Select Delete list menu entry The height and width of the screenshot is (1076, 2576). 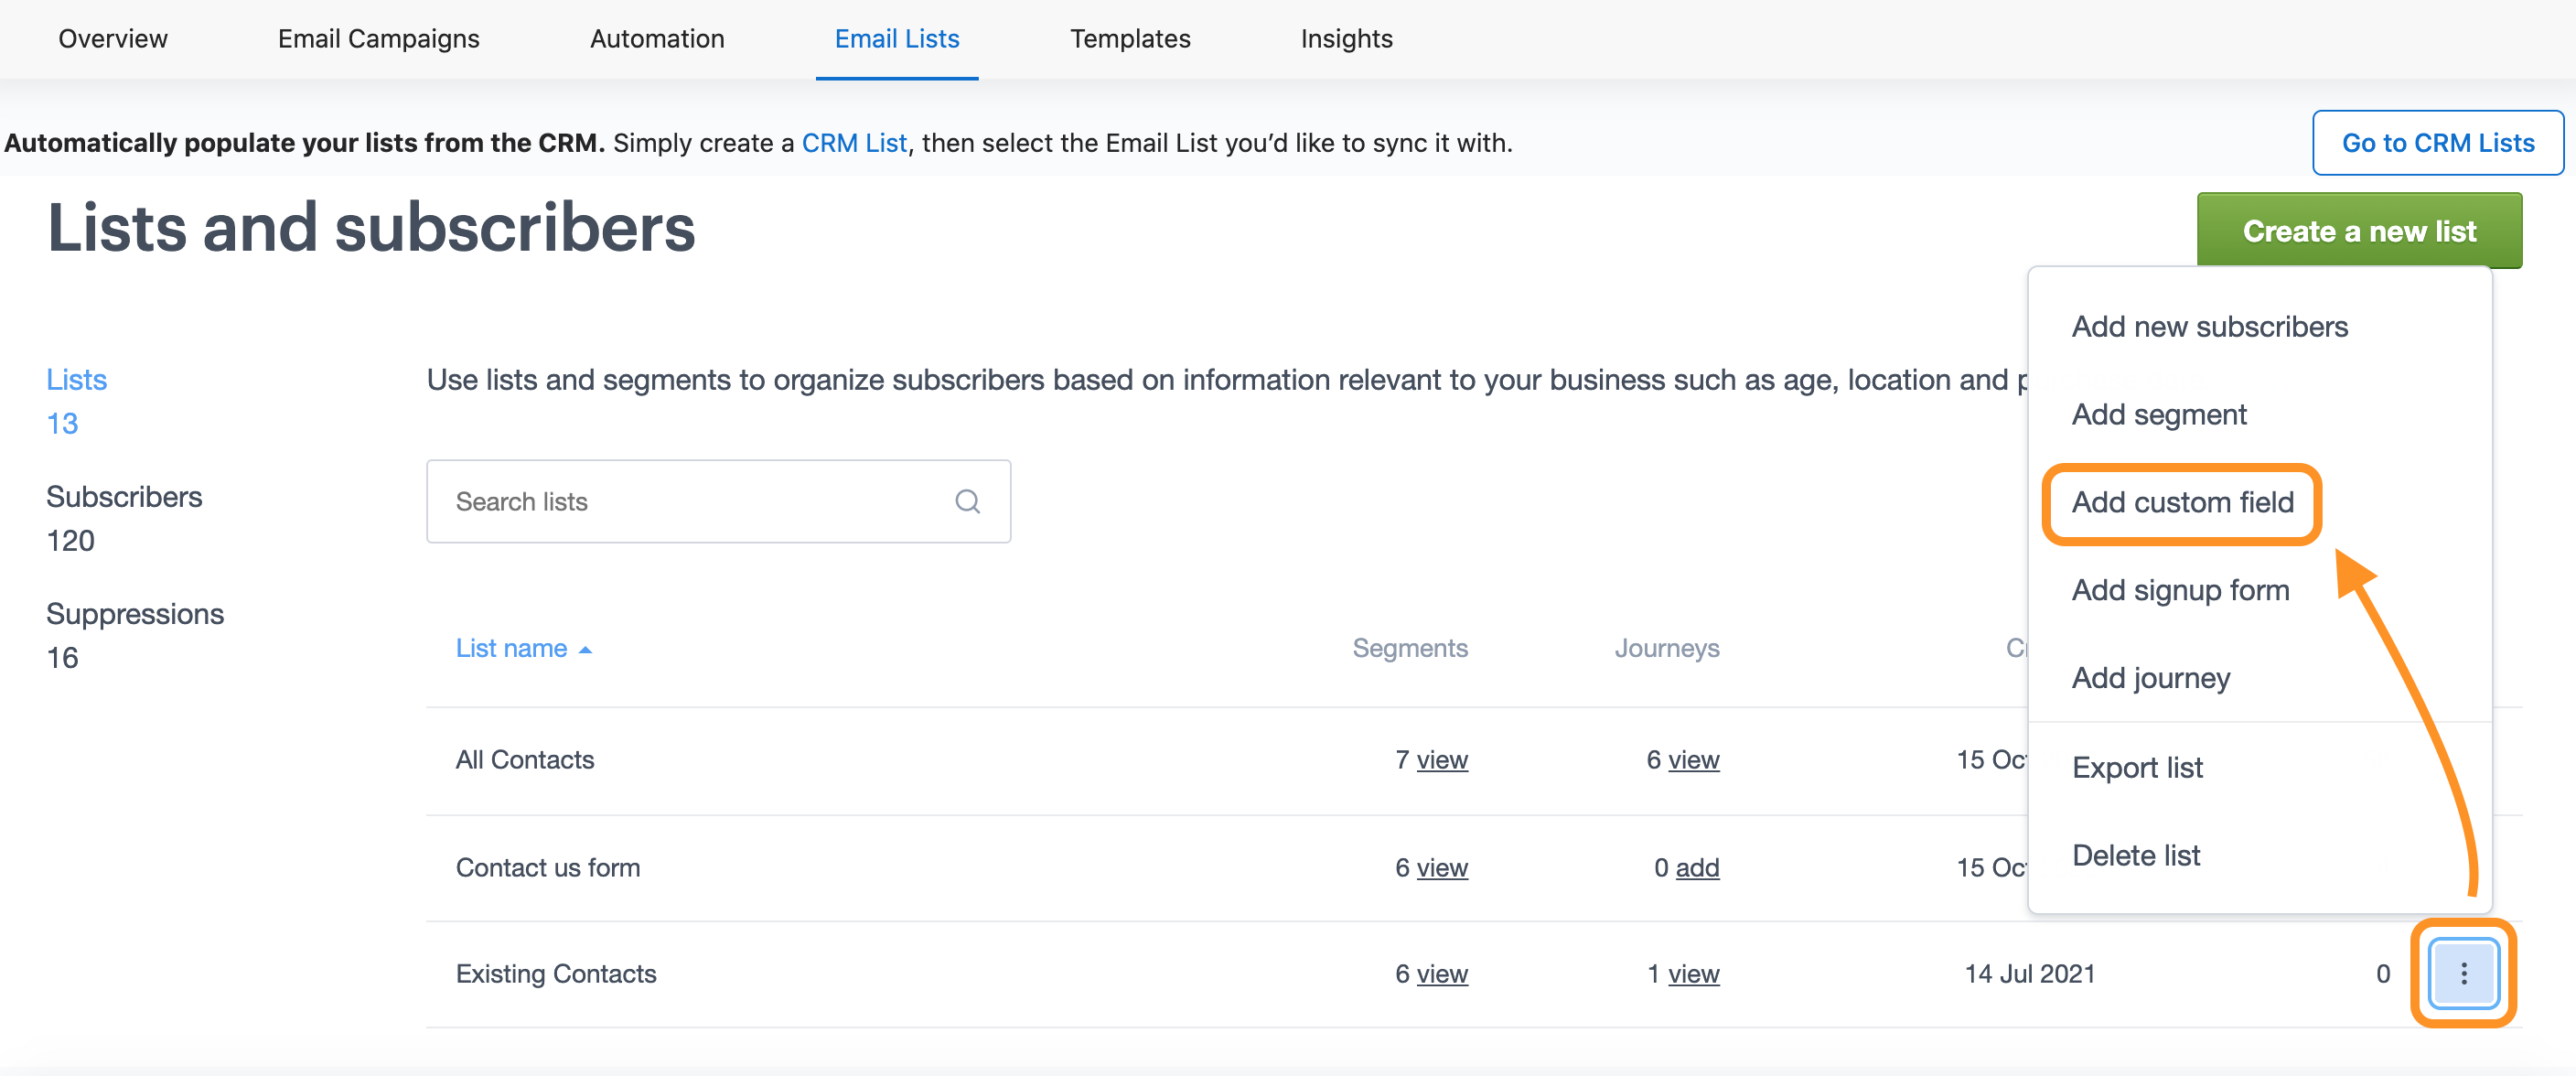2135,855
